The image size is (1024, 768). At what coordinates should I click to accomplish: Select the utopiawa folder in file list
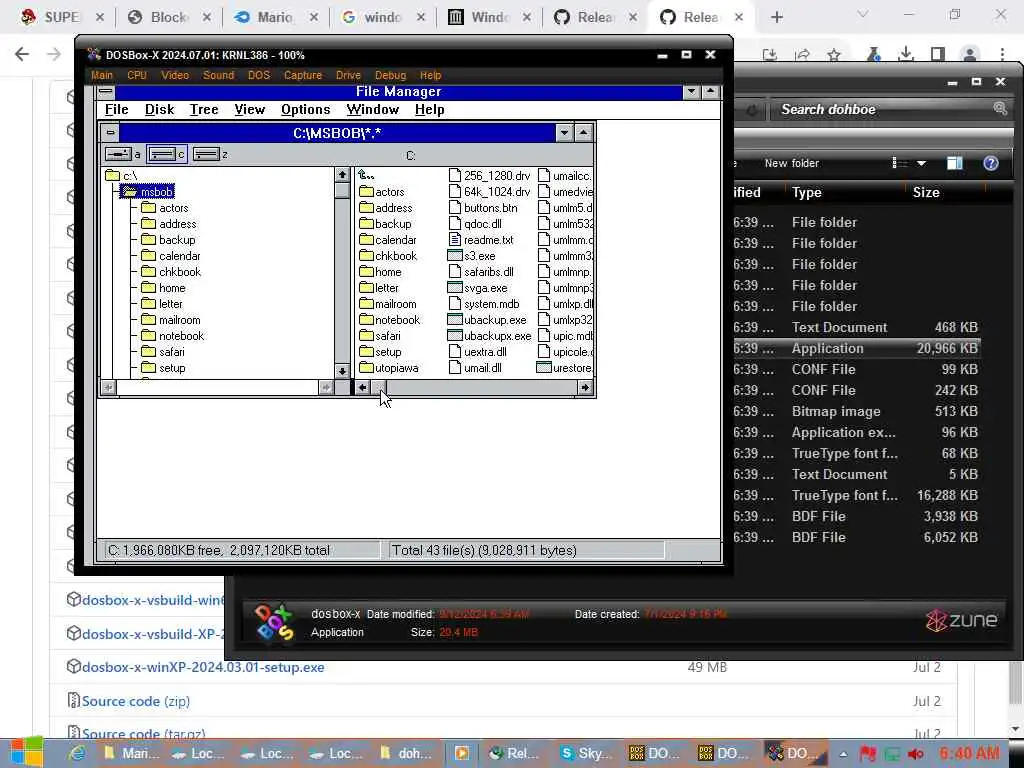click(389, 368)
